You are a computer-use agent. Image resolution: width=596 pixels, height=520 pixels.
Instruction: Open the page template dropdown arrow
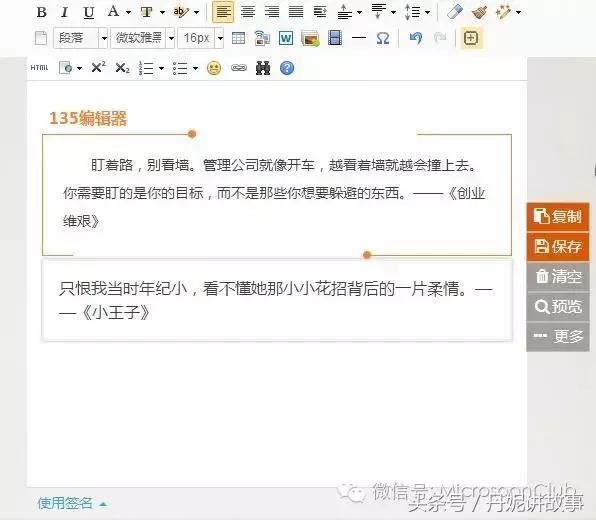coord(79,68)
